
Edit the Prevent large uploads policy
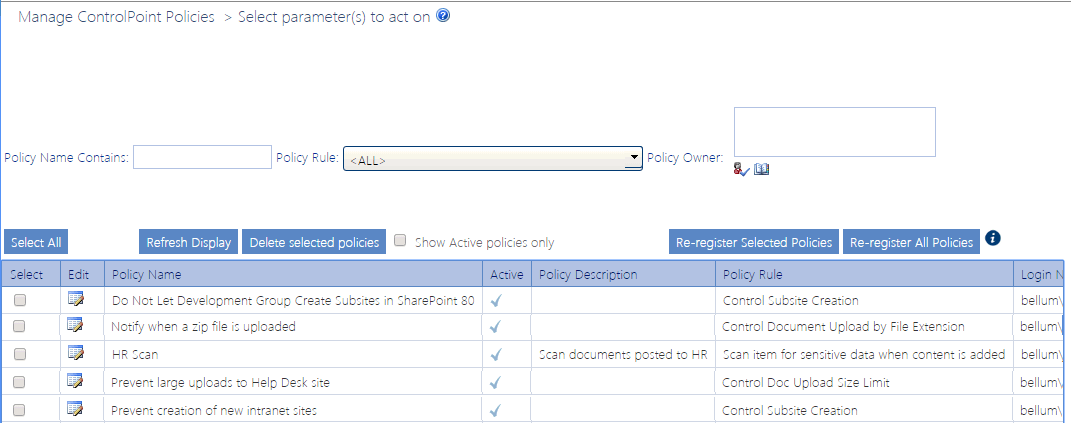(76, 381)
